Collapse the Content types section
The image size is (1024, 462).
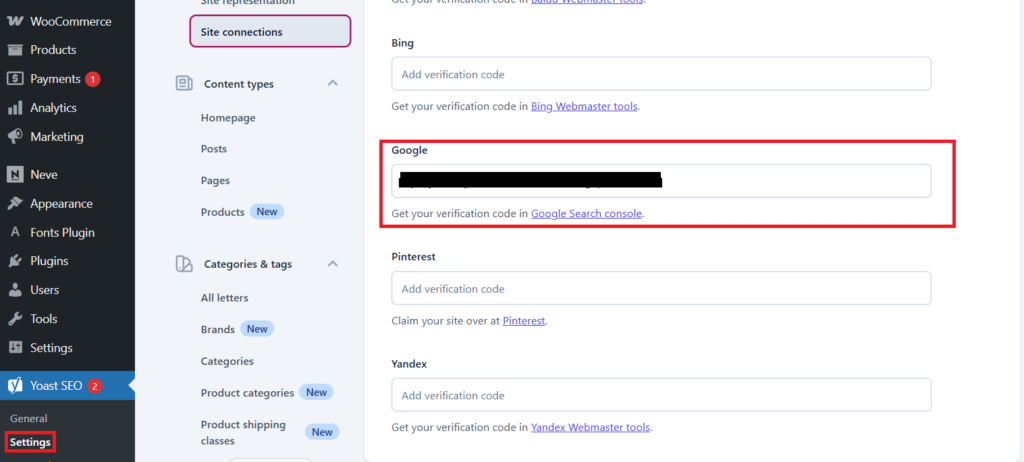tap(333, 83)
